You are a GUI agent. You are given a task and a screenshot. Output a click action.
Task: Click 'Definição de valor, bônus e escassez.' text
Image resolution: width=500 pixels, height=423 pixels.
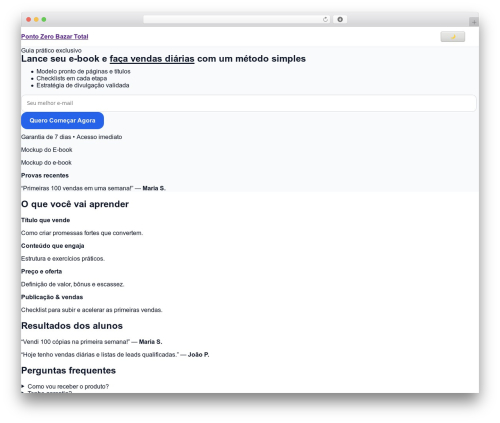pyautogui.click(x=73, y=284)
